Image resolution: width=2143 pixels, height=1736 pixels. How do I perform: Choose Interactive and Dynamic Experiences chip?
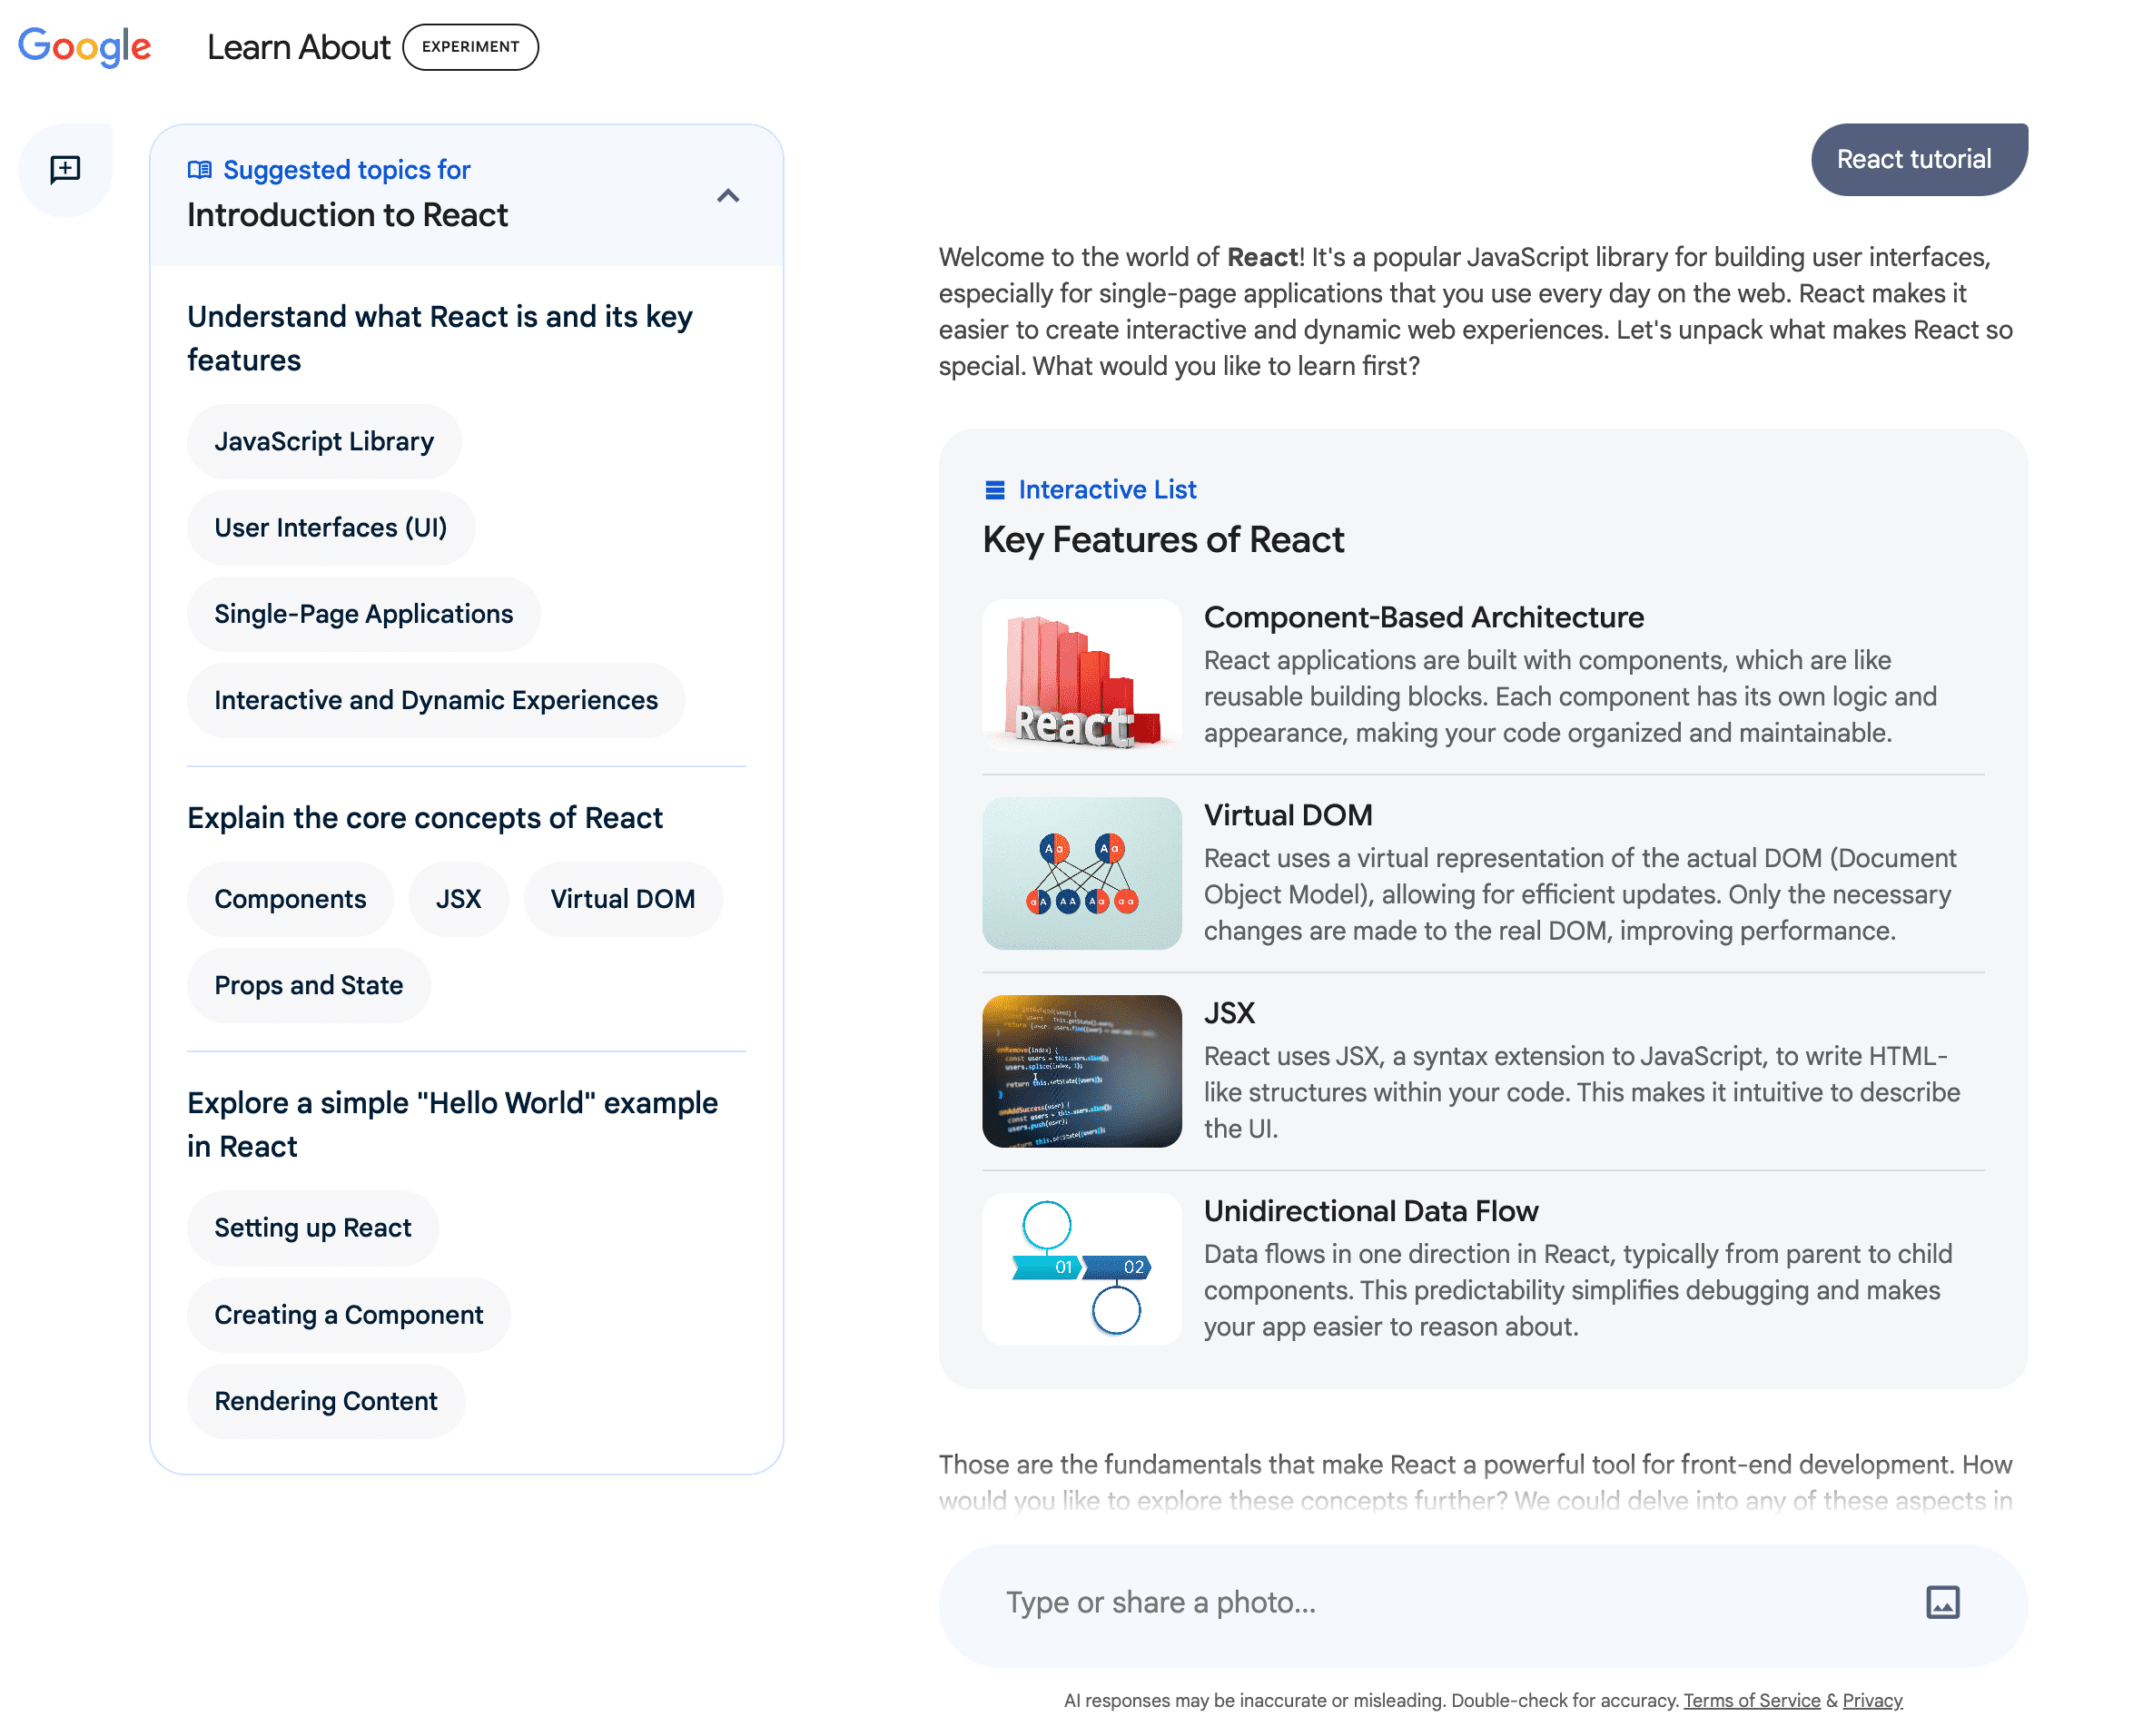[x=435, y=700]
